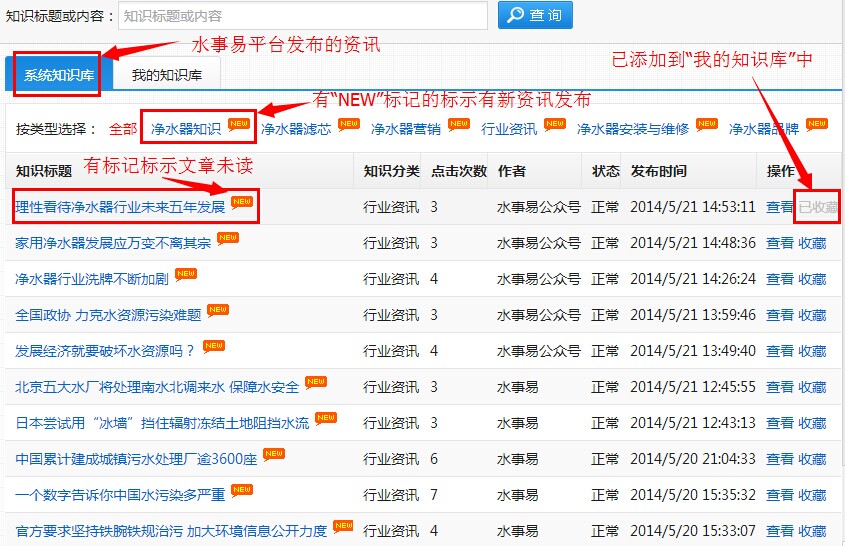Filter by 净水器营销 category
845x546 pixels.
405,129
